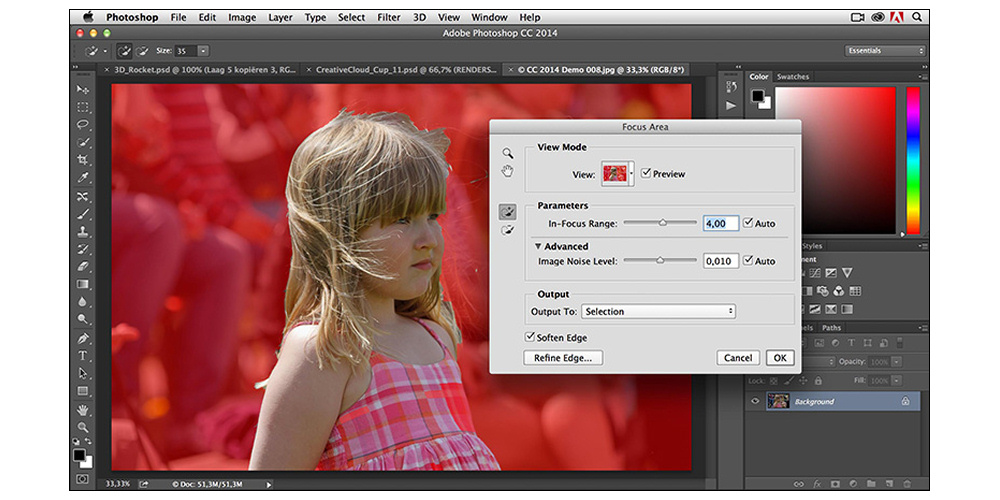Select the Type tool in the left toolbar
Viewport: 1000px width, 500px height.
click(83, 356)
